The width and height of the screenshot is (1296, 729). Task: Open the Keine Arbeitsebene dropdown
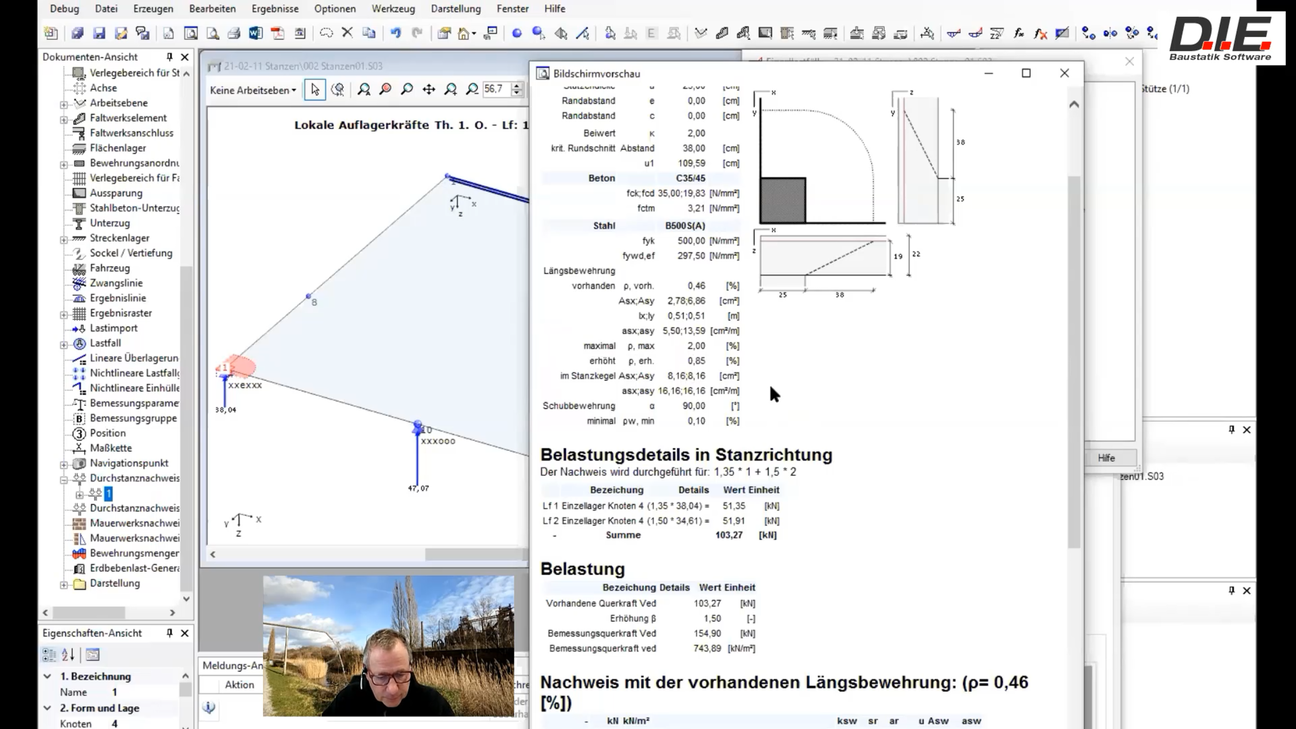click(253, 90)
